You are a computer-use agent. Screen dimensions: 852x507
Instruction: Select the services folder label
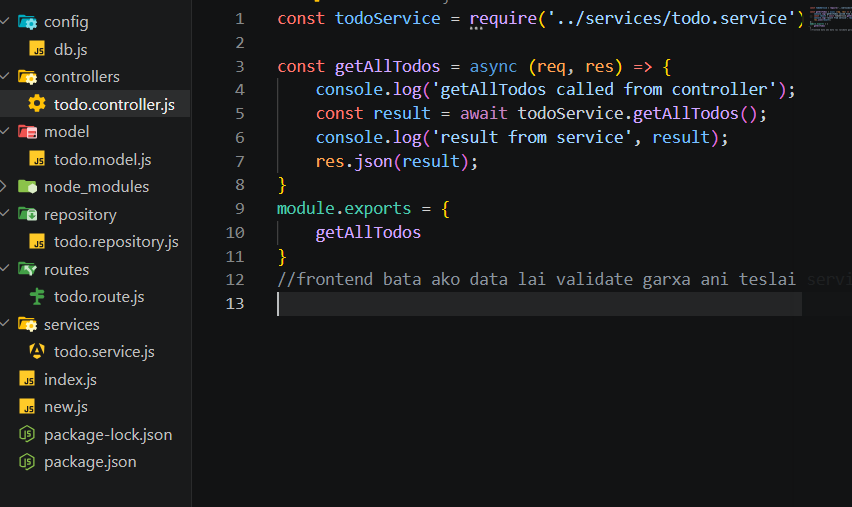click(72, 324)
